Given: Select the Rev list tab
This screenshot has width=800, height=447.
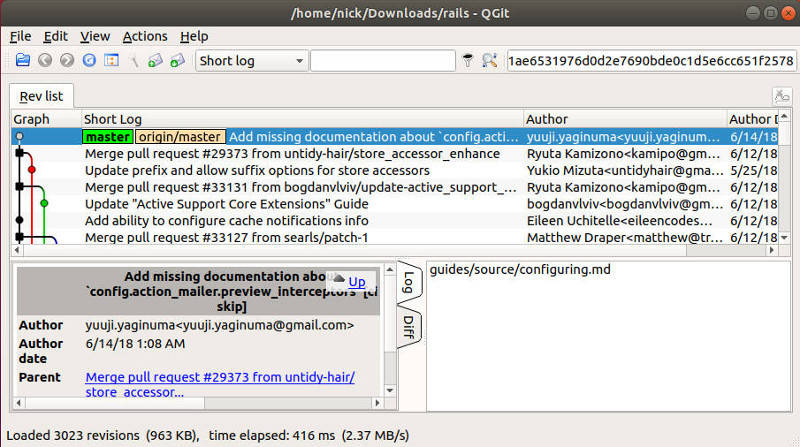Looking at the screenshot, I should (41, 96).
